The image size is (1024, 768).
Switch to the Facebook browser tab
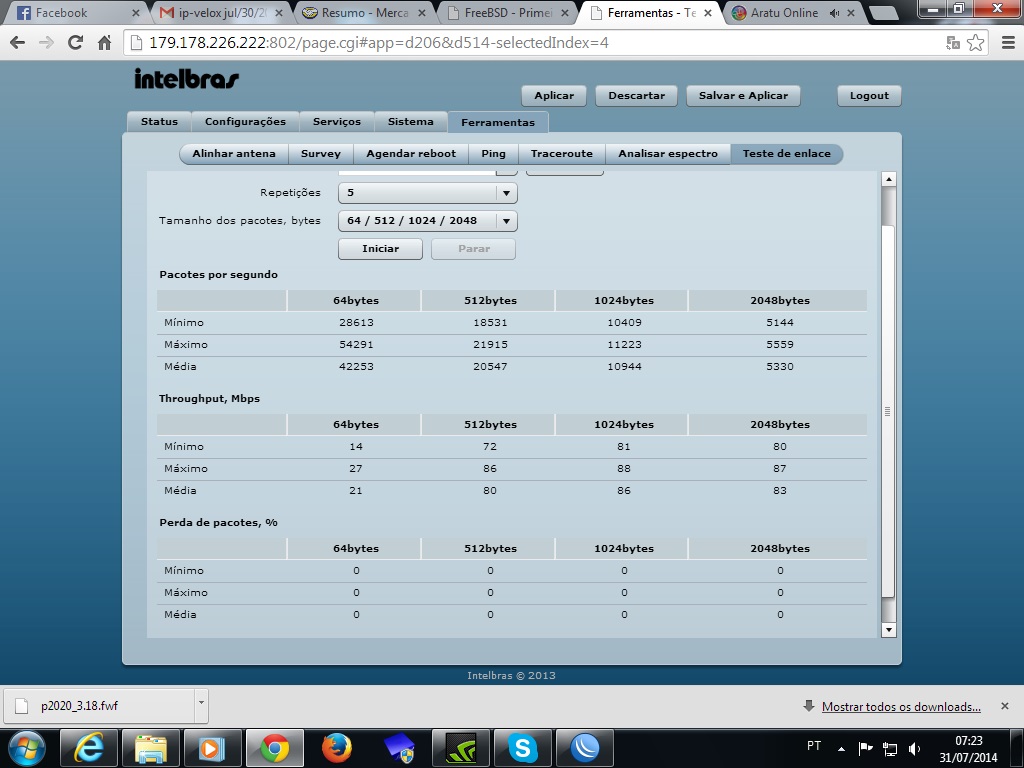73,13
